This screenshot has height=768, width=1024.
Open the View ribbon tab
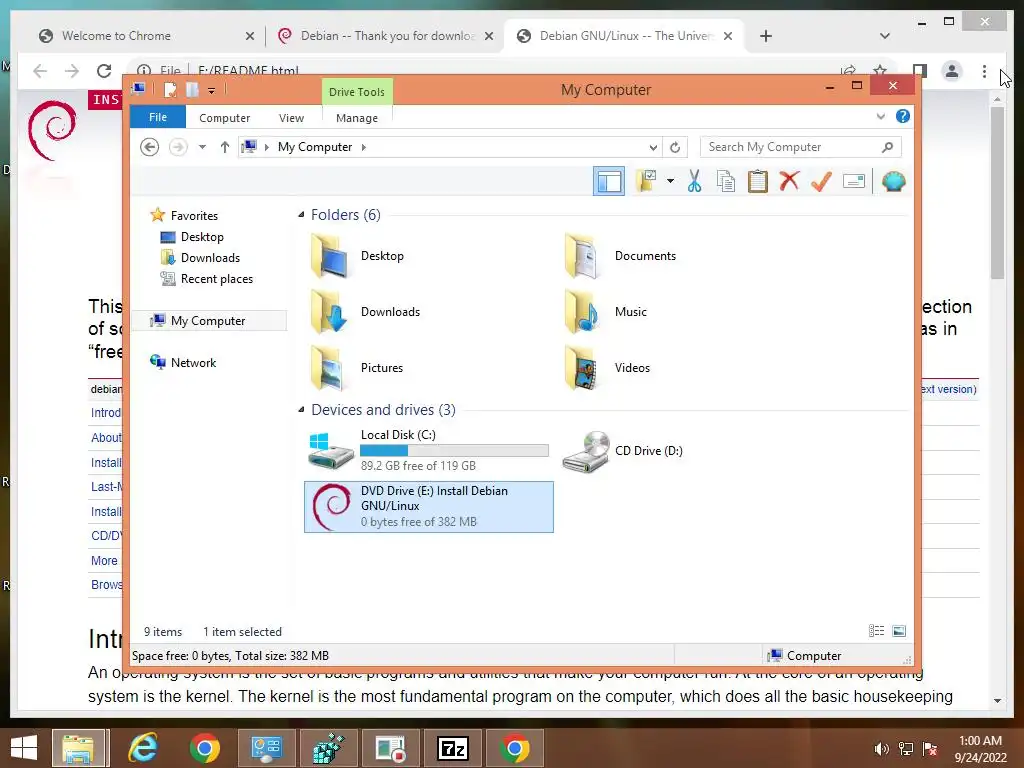pyautogui.click(x=291, y=118)
